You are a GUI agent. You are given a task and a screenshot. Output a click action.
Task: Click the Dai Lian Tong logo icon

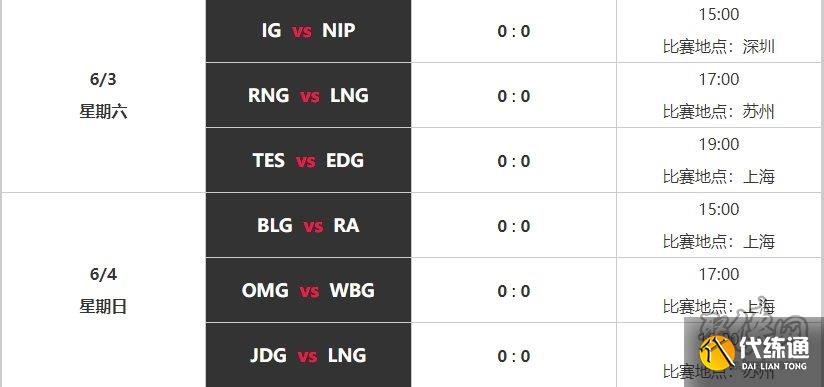717,352
